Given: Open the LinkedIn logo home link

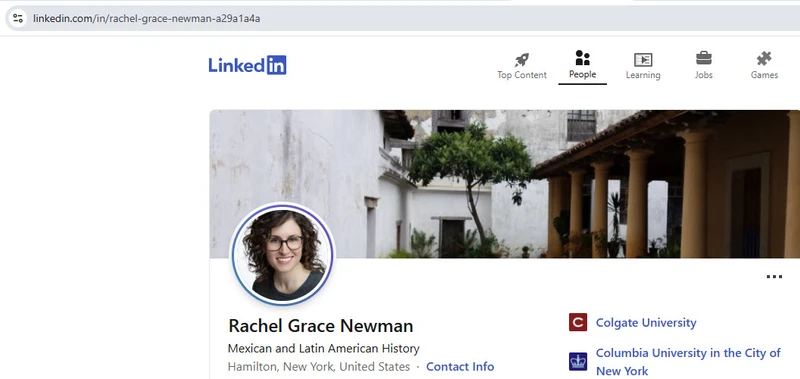Looking at the screenshot, I should point(247,65).
